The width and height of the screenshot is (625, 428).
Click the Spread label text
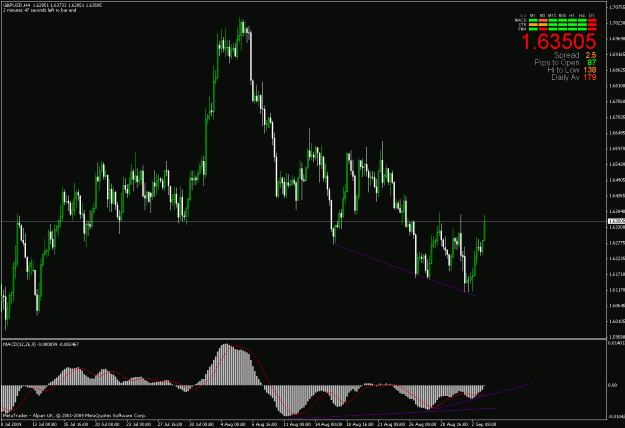pos(566,55)
